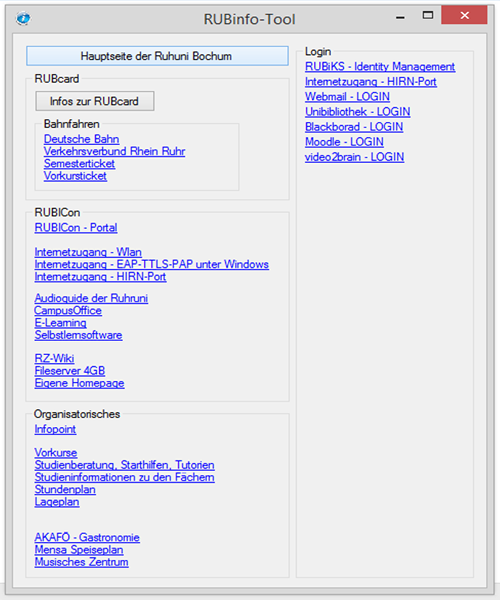The height and width of the screenshot is (600, 500).
Task: Open the Vorkurse link
Action: (x=56, y=453)
